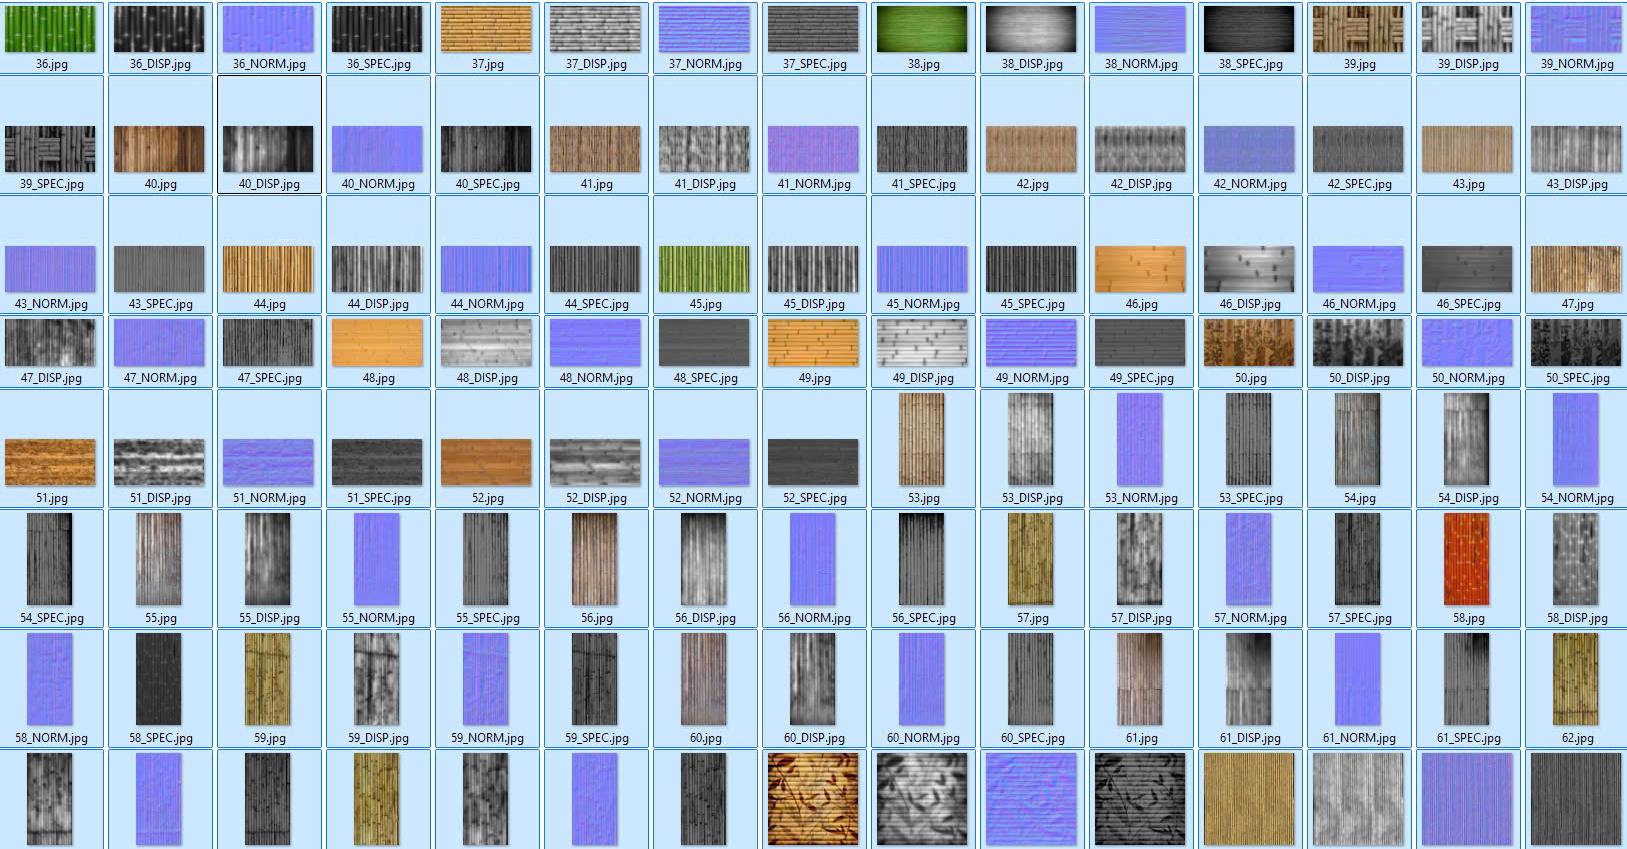Choose the 60.jpg pinkish bamboo thumbnail
Image resolution: width=1627 pixels, height=849 pixels.
[704, 680]
